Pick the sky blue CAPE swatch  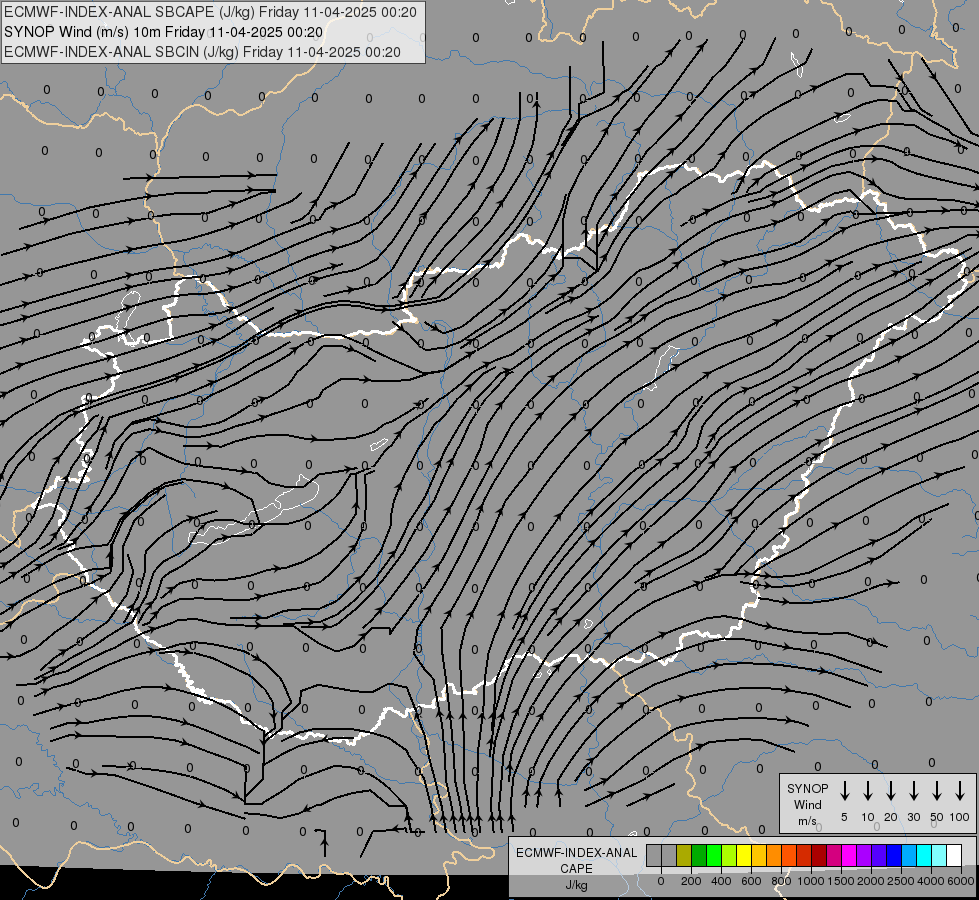(909, 855)
